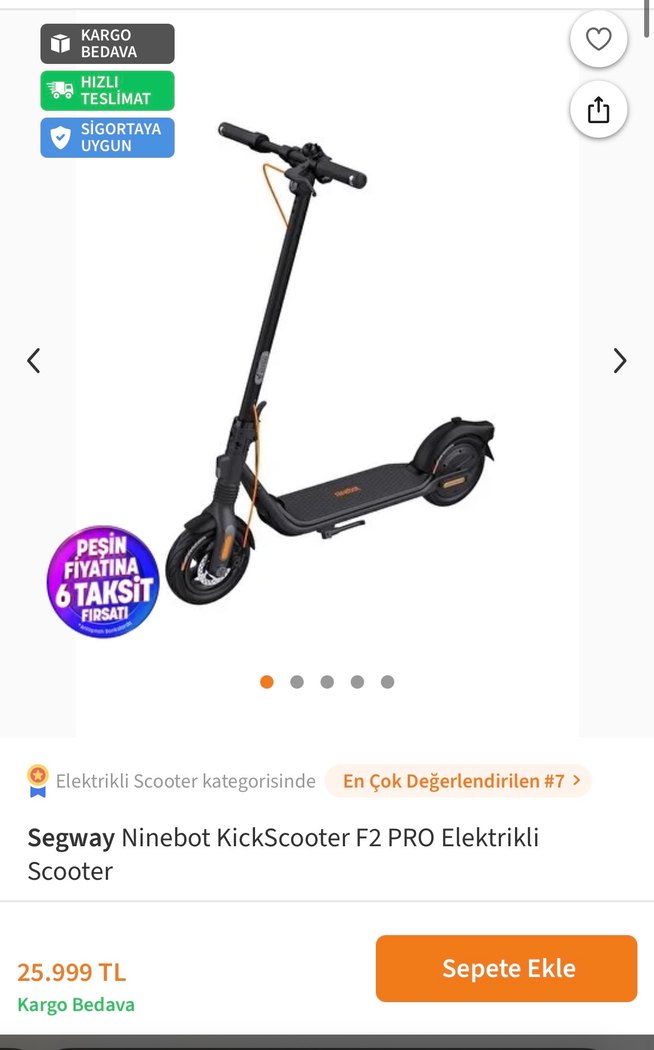Tap the 6 Taksit Fırsatı round badge
The height and width of the screenshot is (1050, 654).
(103, 583)
